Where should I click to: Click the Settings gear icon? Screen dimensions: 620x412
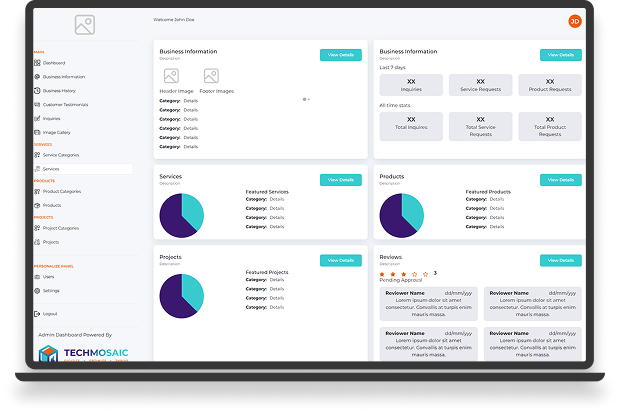click(37, 291)
